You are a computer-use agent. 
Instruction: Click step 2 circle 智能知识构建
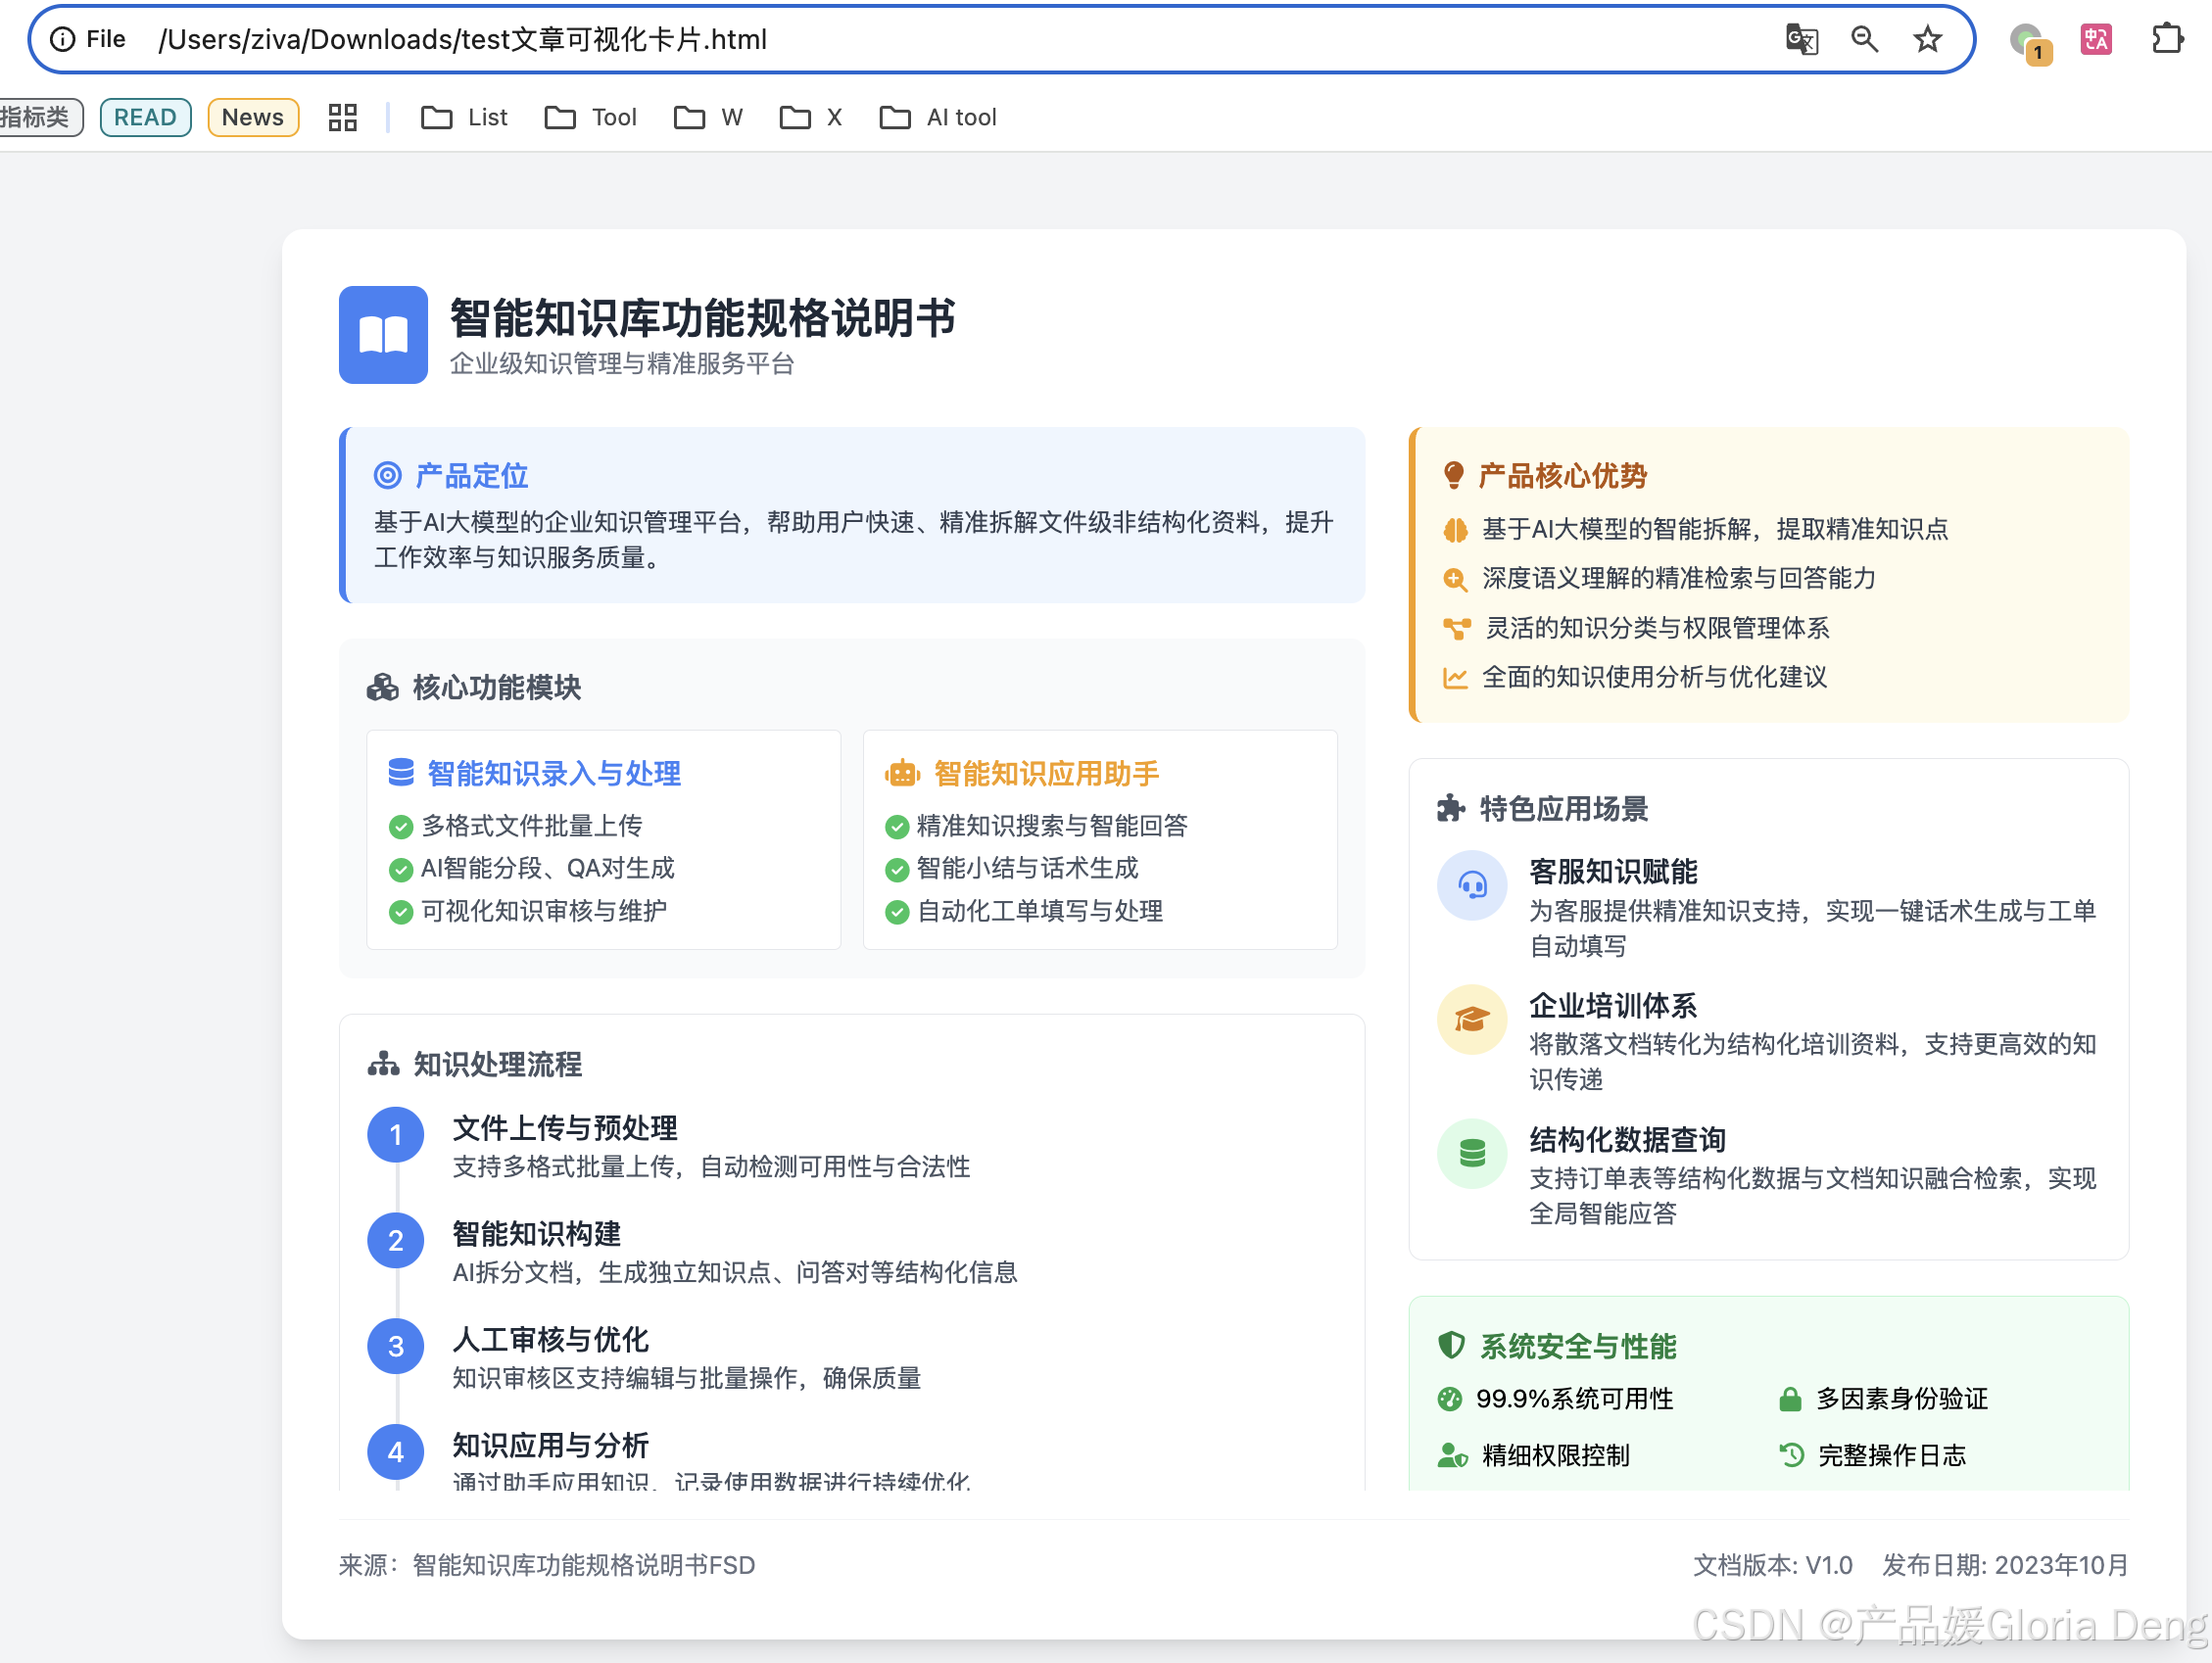396,1240
